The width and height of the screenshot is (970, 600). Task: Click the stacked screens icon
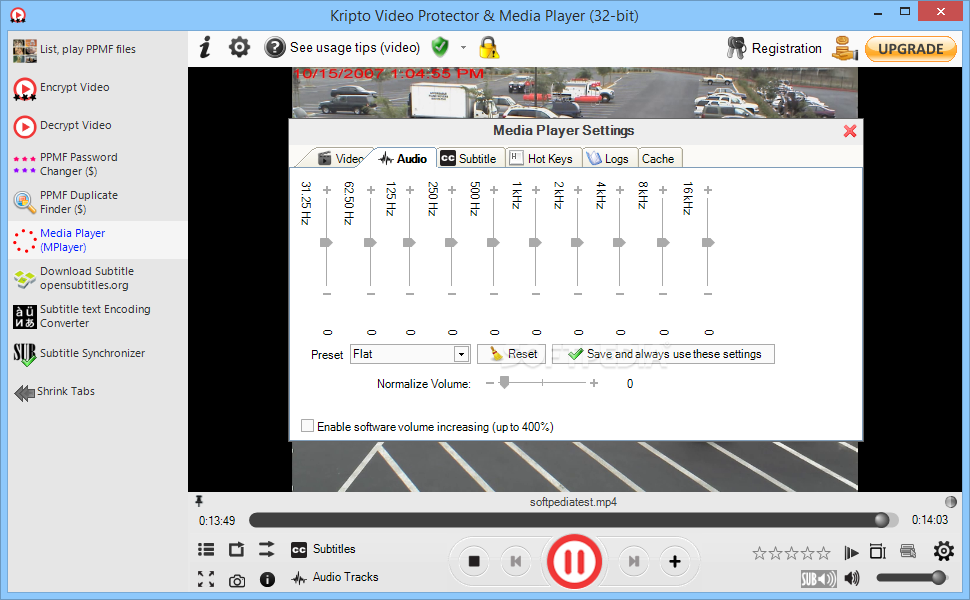908,551
